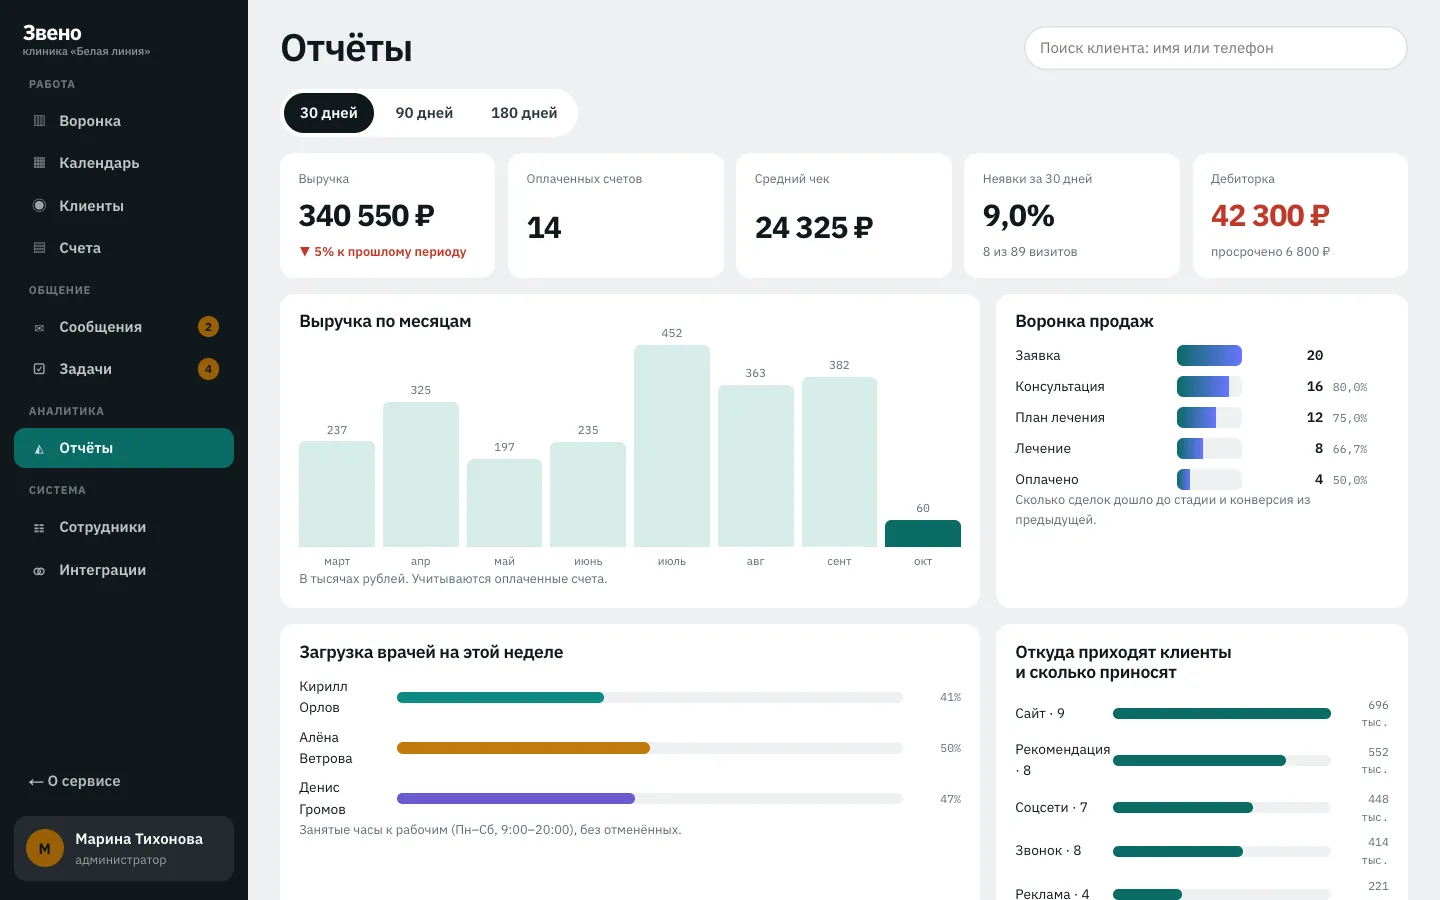Open the Воронка section
The image size is (1440, 900).
[x=124, y=121]
